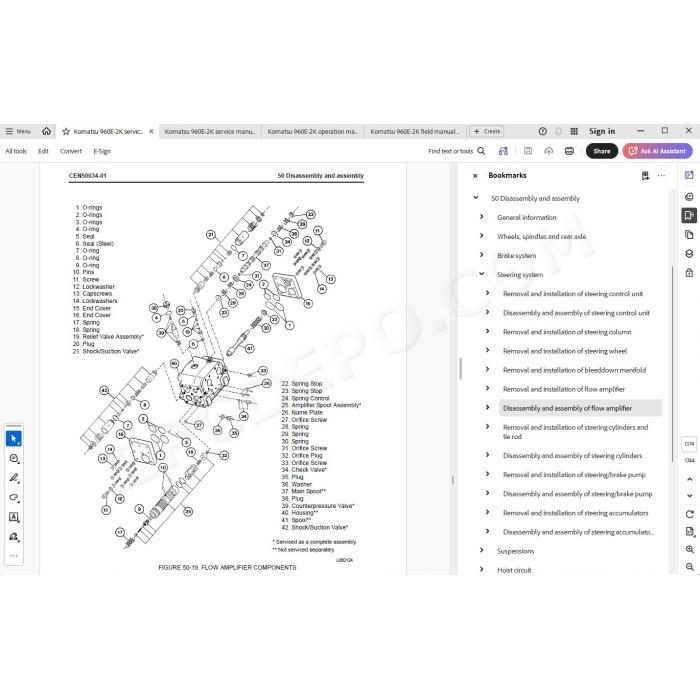Close the active Komatsu 960E-2K servic.. tab
The height and width of the screenshot is (700, 700).
pyautogui.click(x=151, y=131)
